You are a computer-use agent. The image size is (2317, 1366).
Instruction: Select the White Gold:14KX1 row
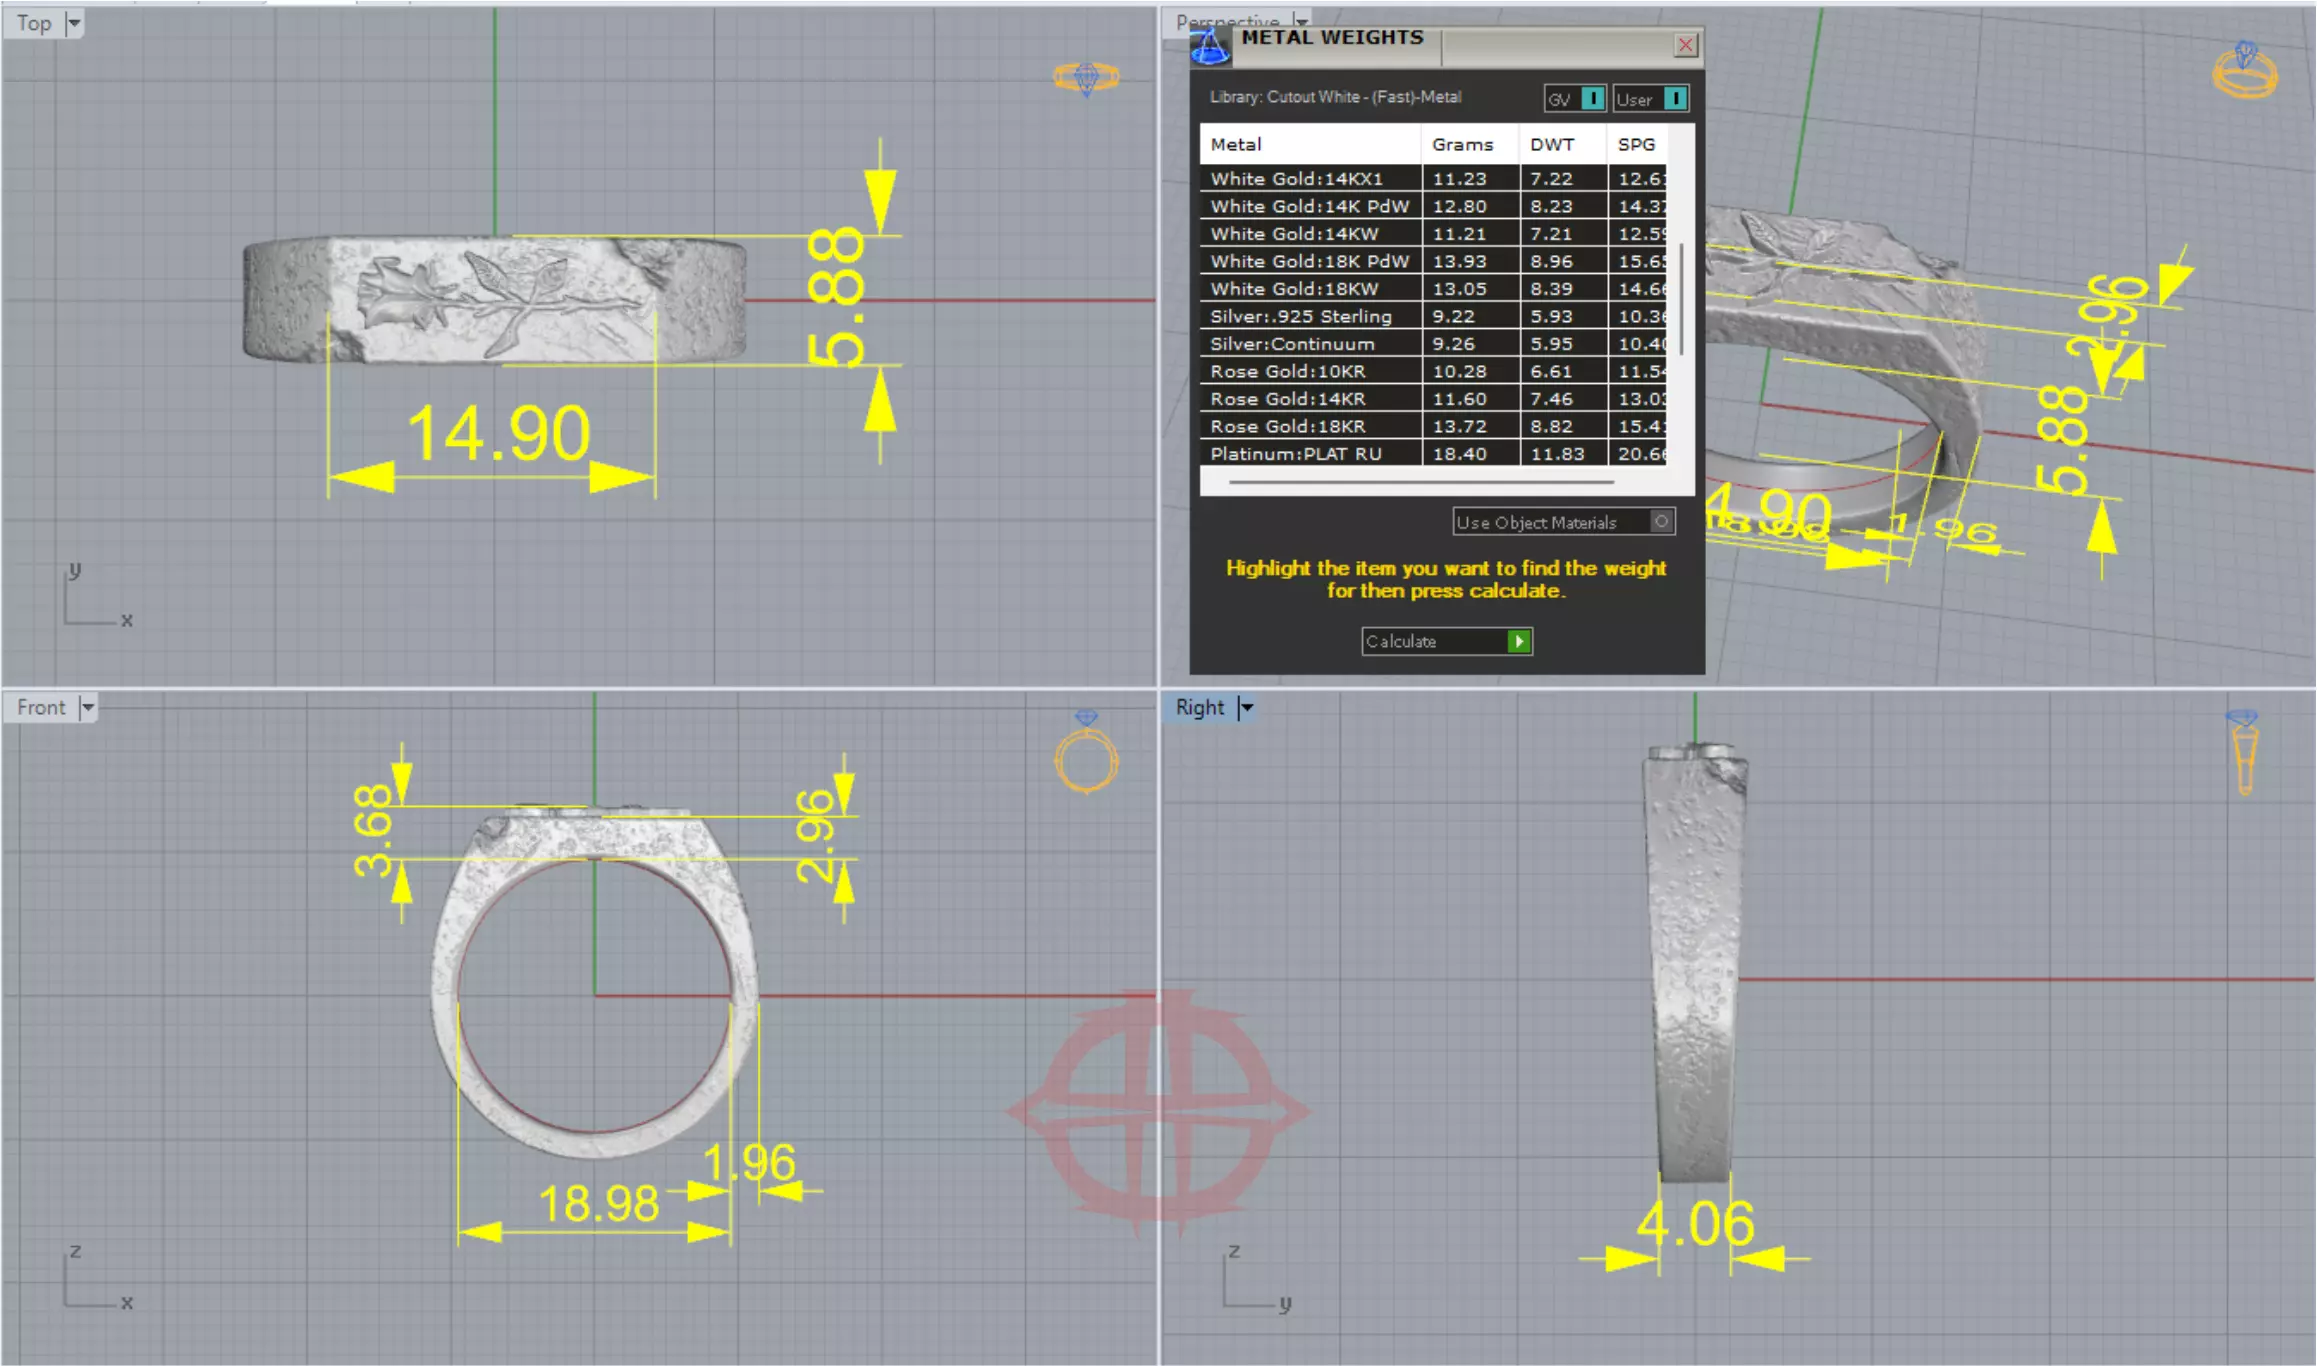pyautogui.click(x=1433, y=178)
